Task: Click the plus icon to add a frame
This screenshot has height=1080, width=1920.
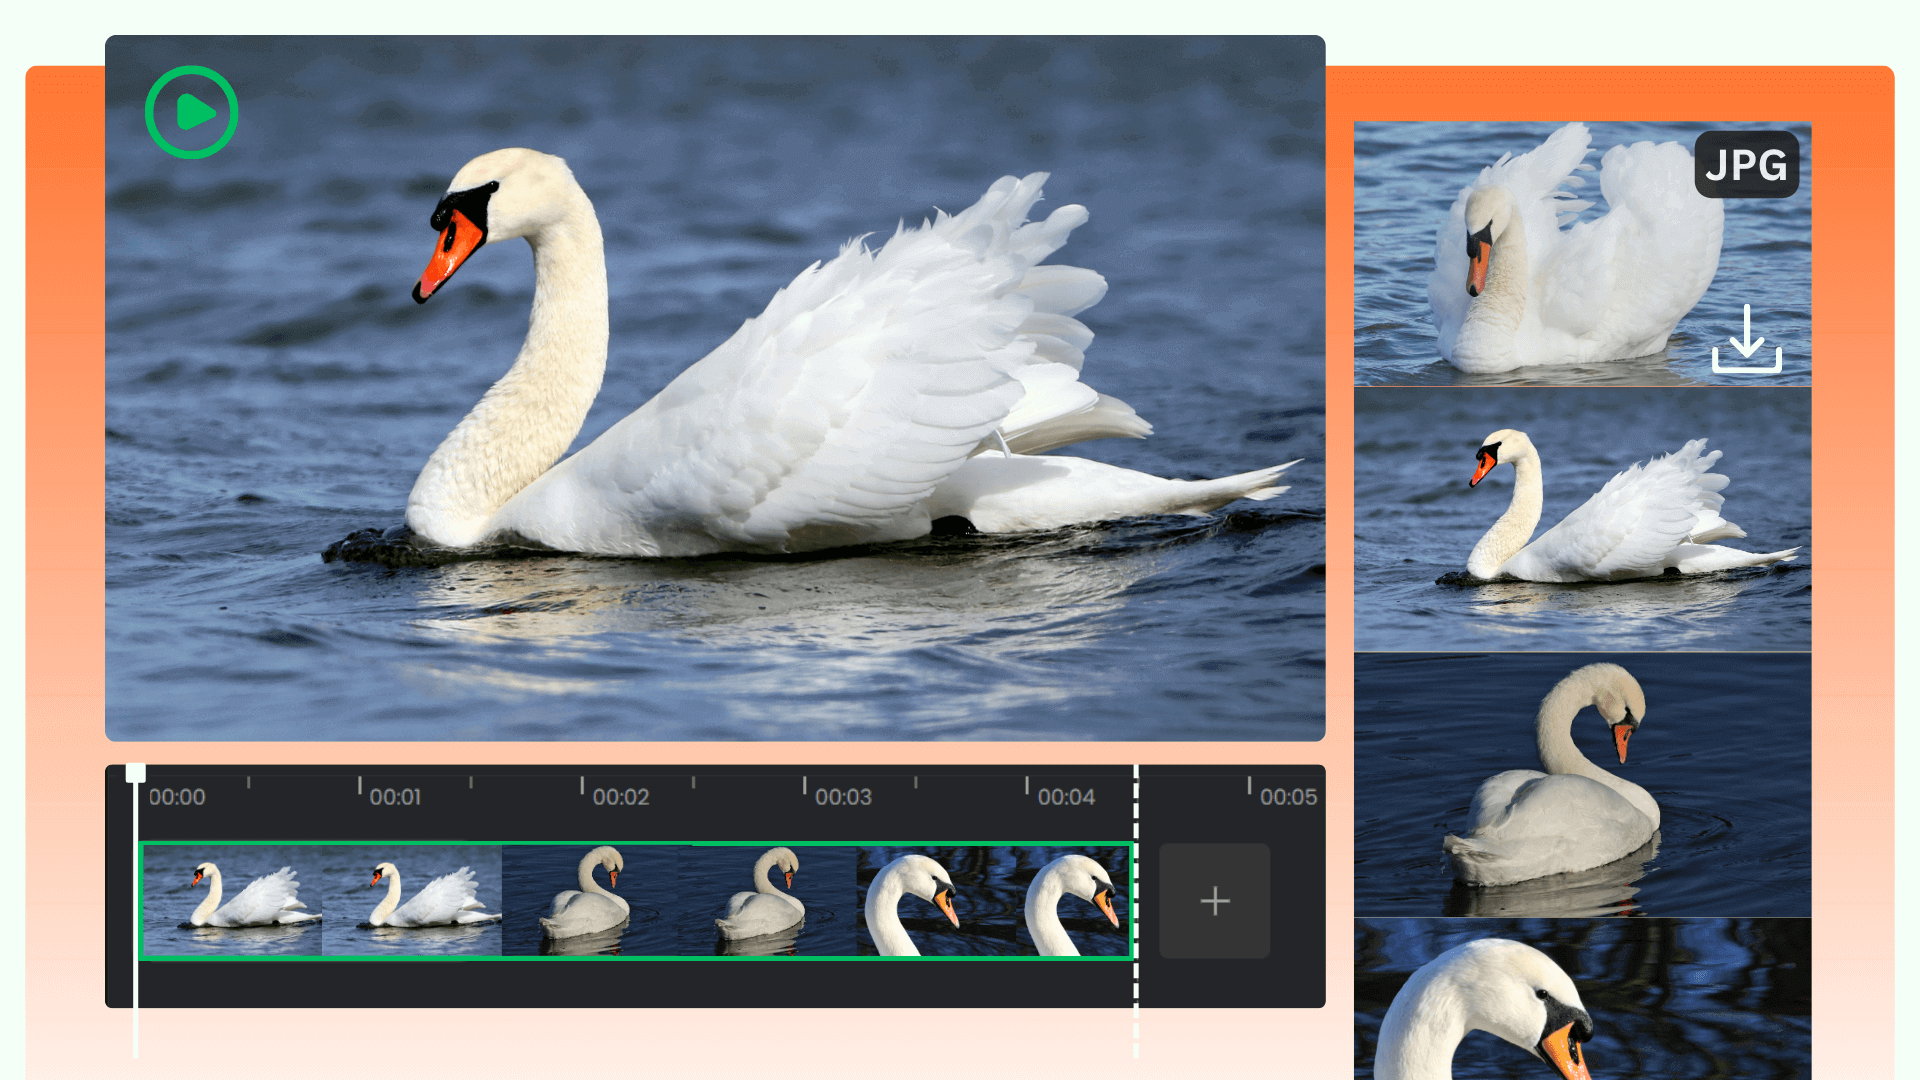Action: point(1214,900)
